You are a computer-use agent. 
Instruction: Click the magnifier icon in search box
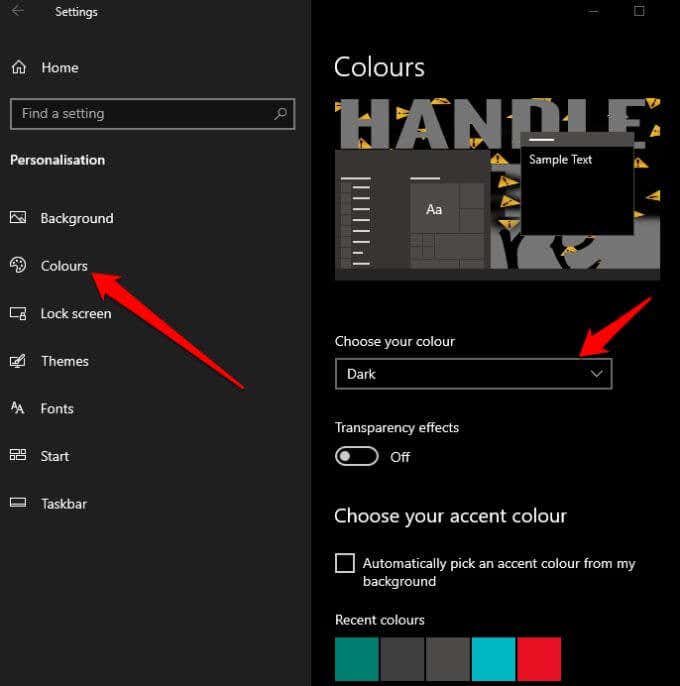pos(280,114)
